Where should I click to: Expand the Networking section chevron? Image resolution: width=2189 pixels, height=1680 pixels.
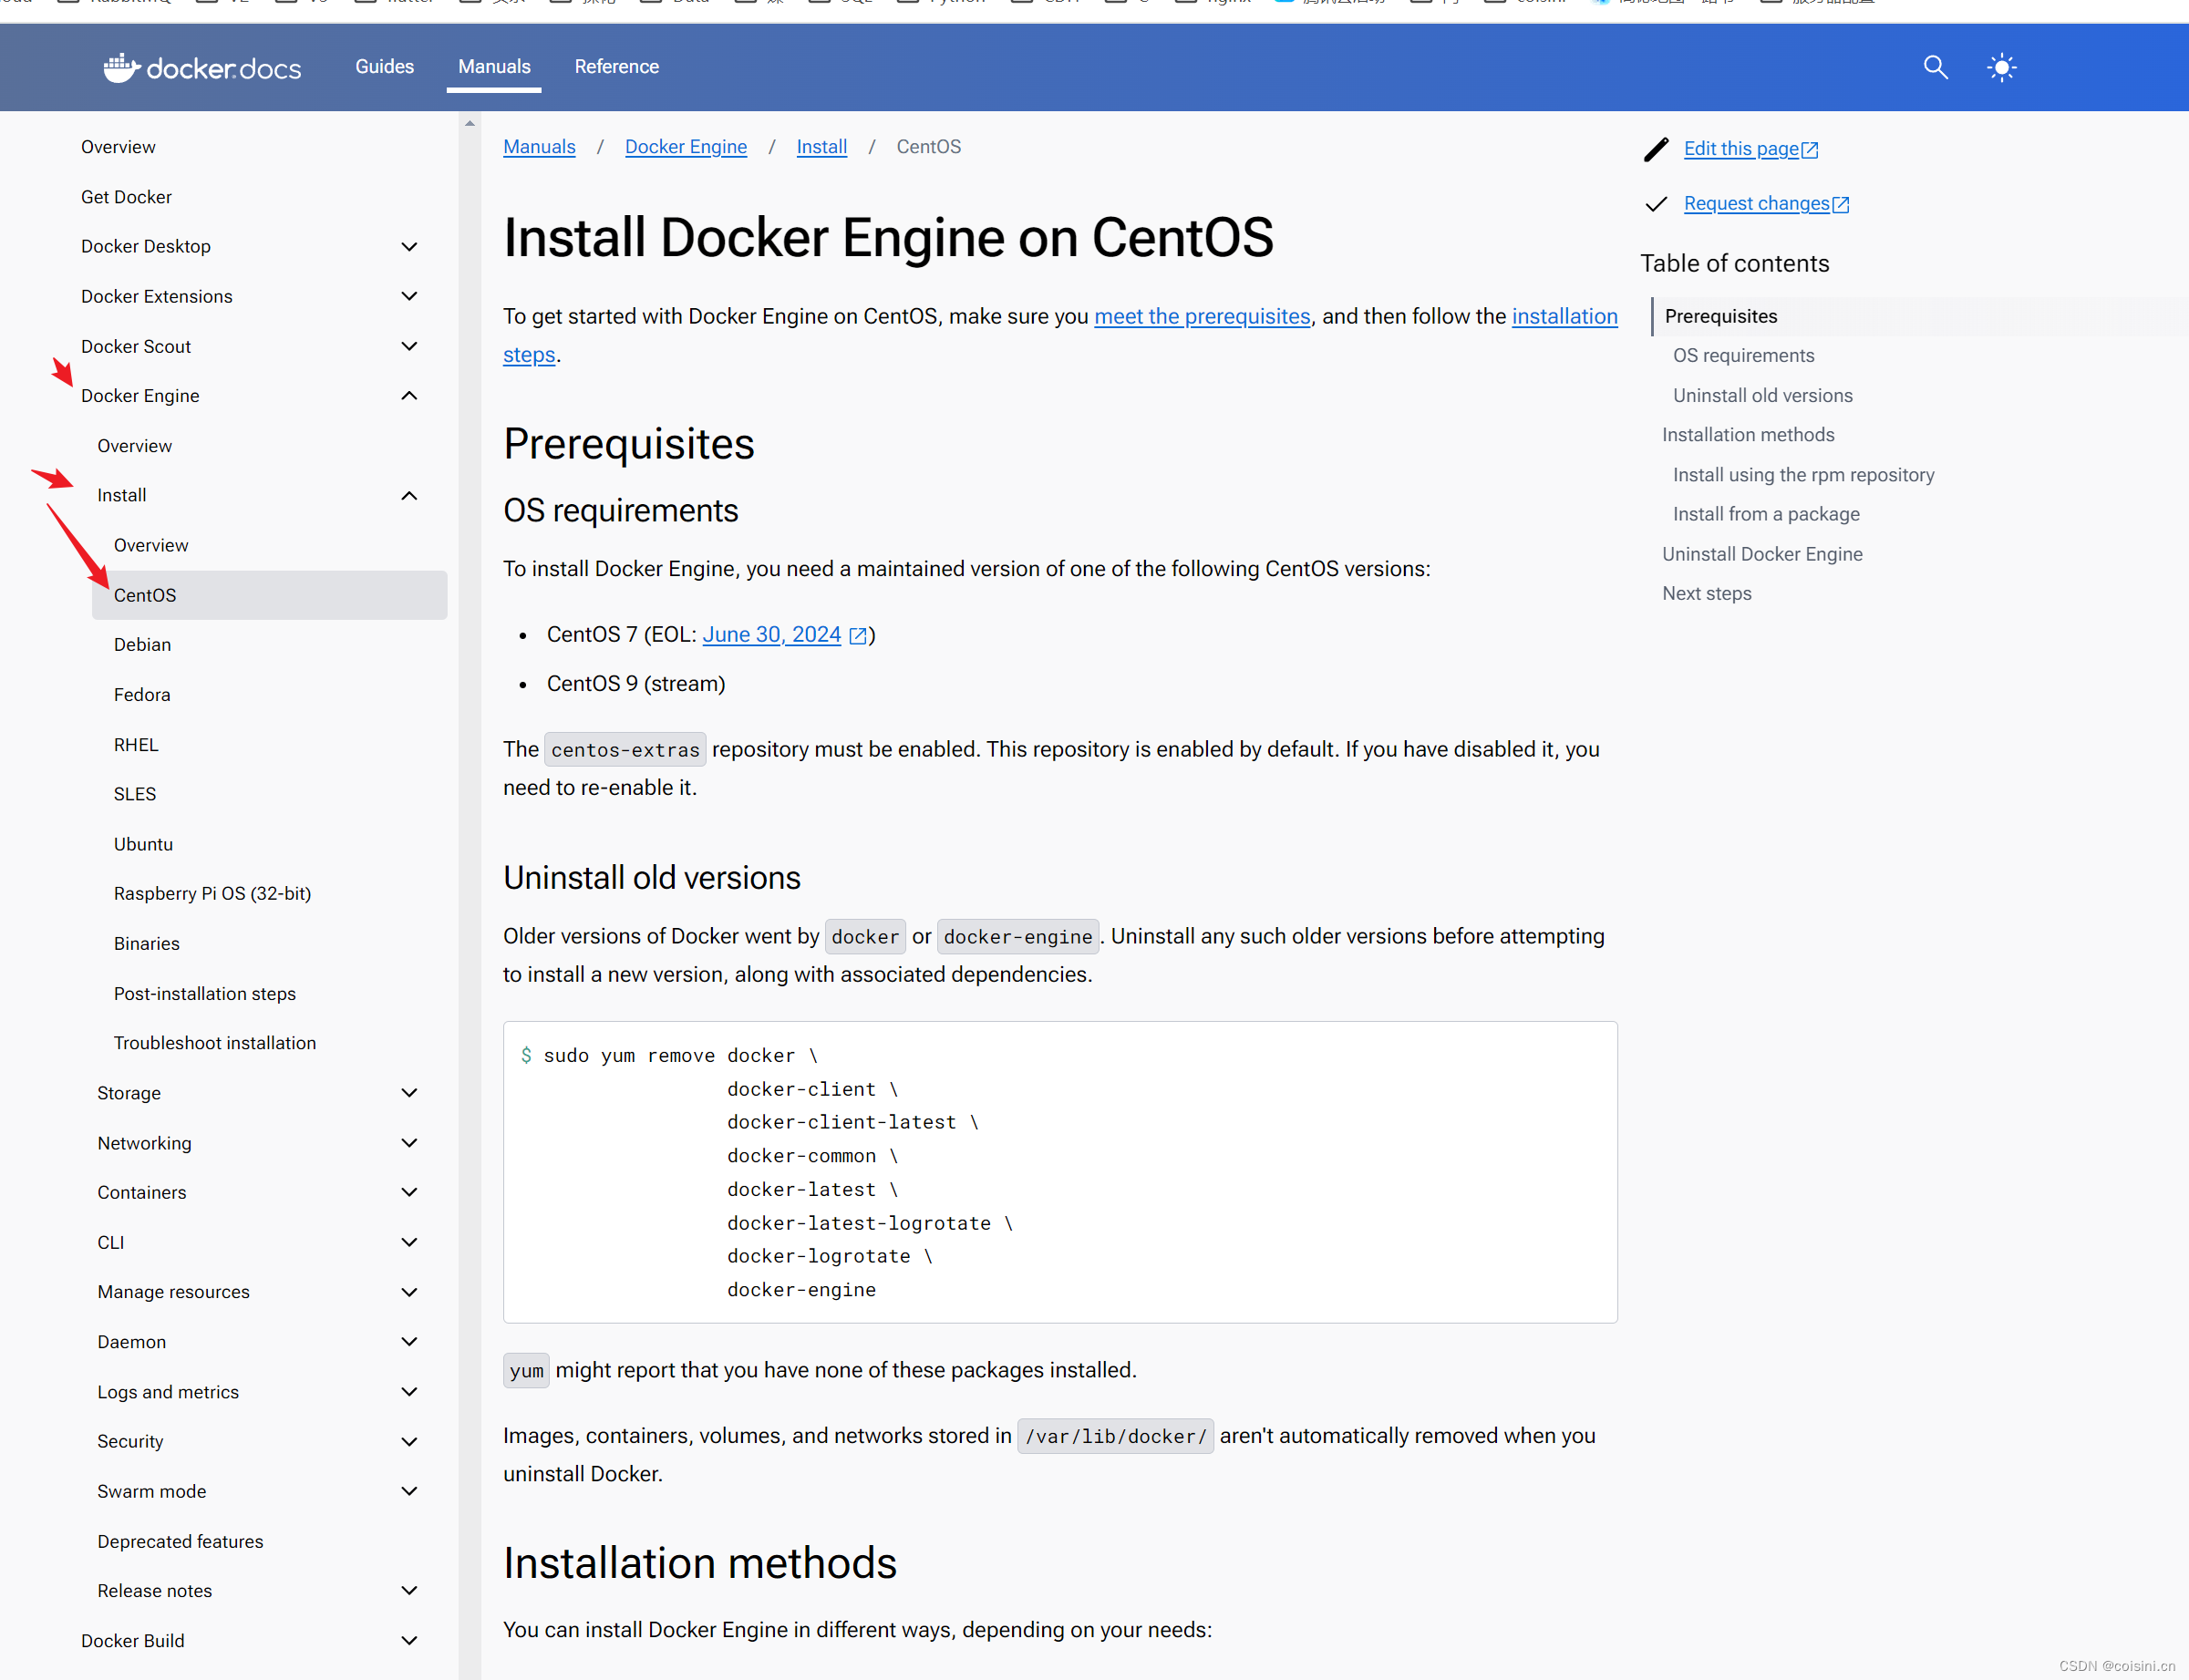tap(409, 1143)
